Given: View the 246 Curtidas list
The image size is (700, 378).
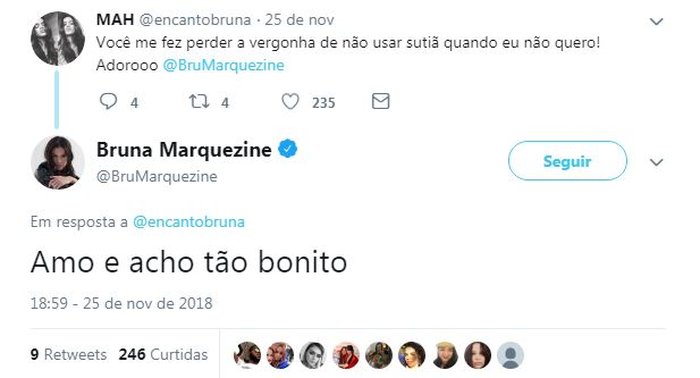Looking at the screenshot, I should point(163,354).
